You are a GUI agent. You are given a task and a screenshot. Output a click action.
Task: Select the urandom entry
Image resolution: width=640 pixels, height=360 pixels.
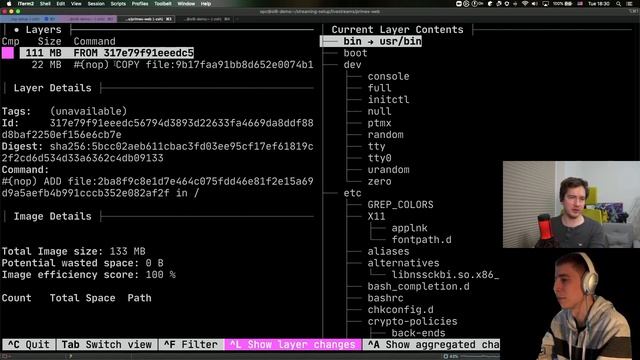point(388,170)
